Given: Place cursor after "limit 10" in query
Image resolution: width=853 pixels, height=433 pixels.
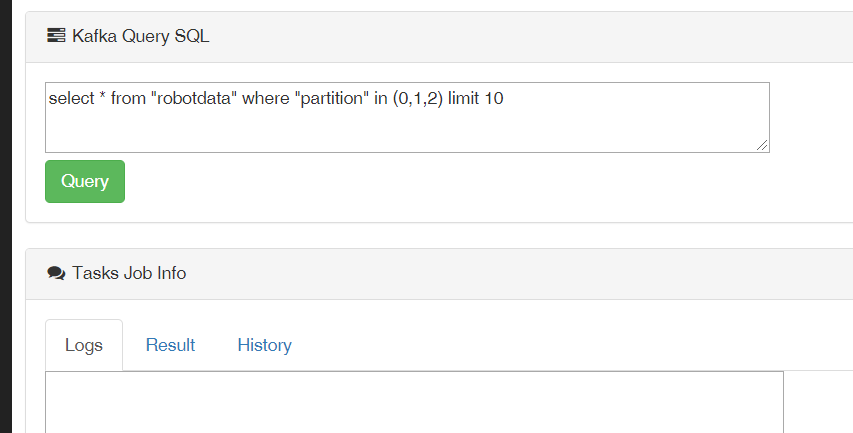Looking at the screenshot, I should (x=504, y=98).
